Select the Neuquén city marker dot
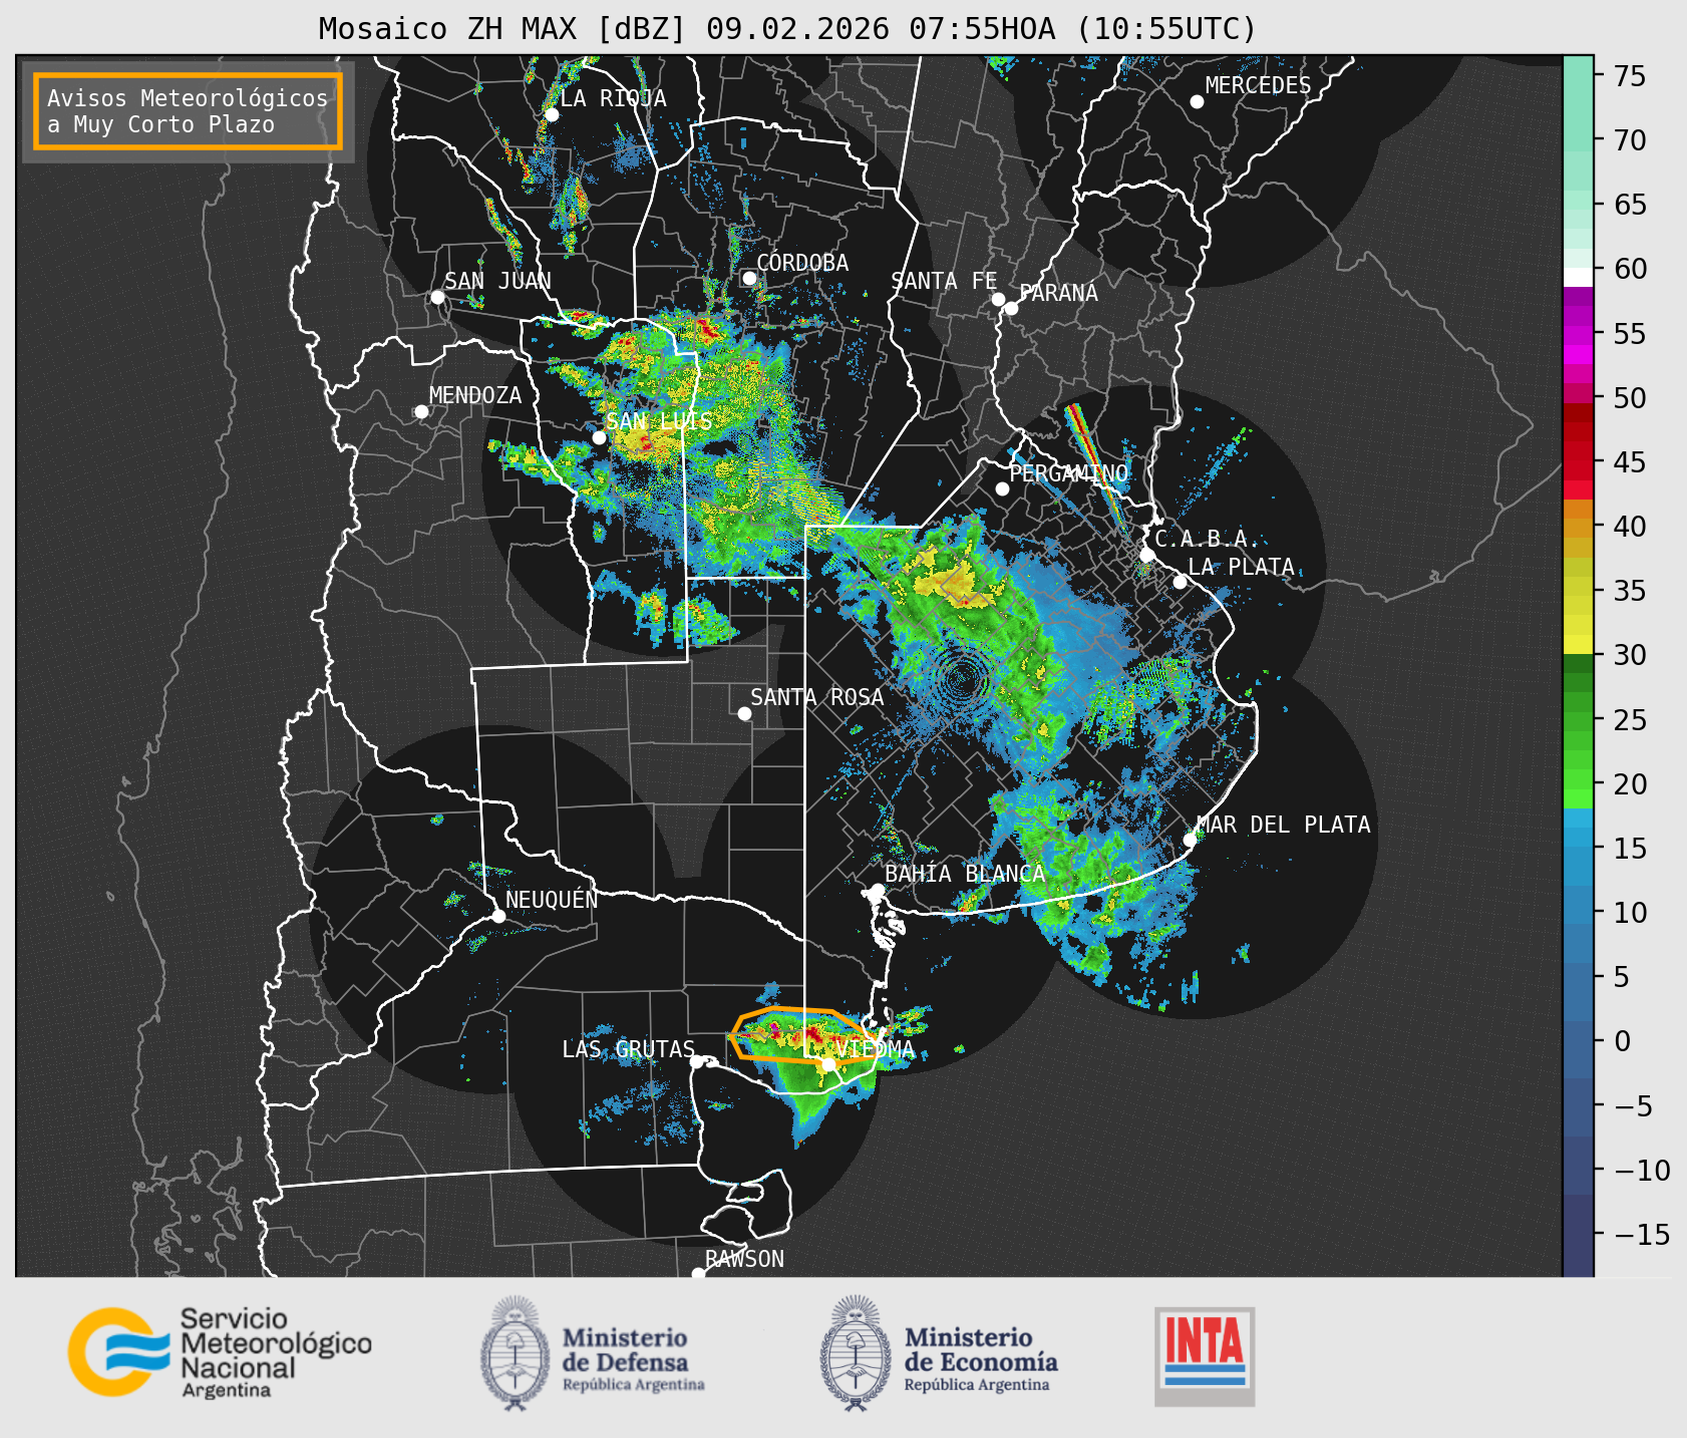The width and height of the screenshot is (1687, 1438). [498, 916]
